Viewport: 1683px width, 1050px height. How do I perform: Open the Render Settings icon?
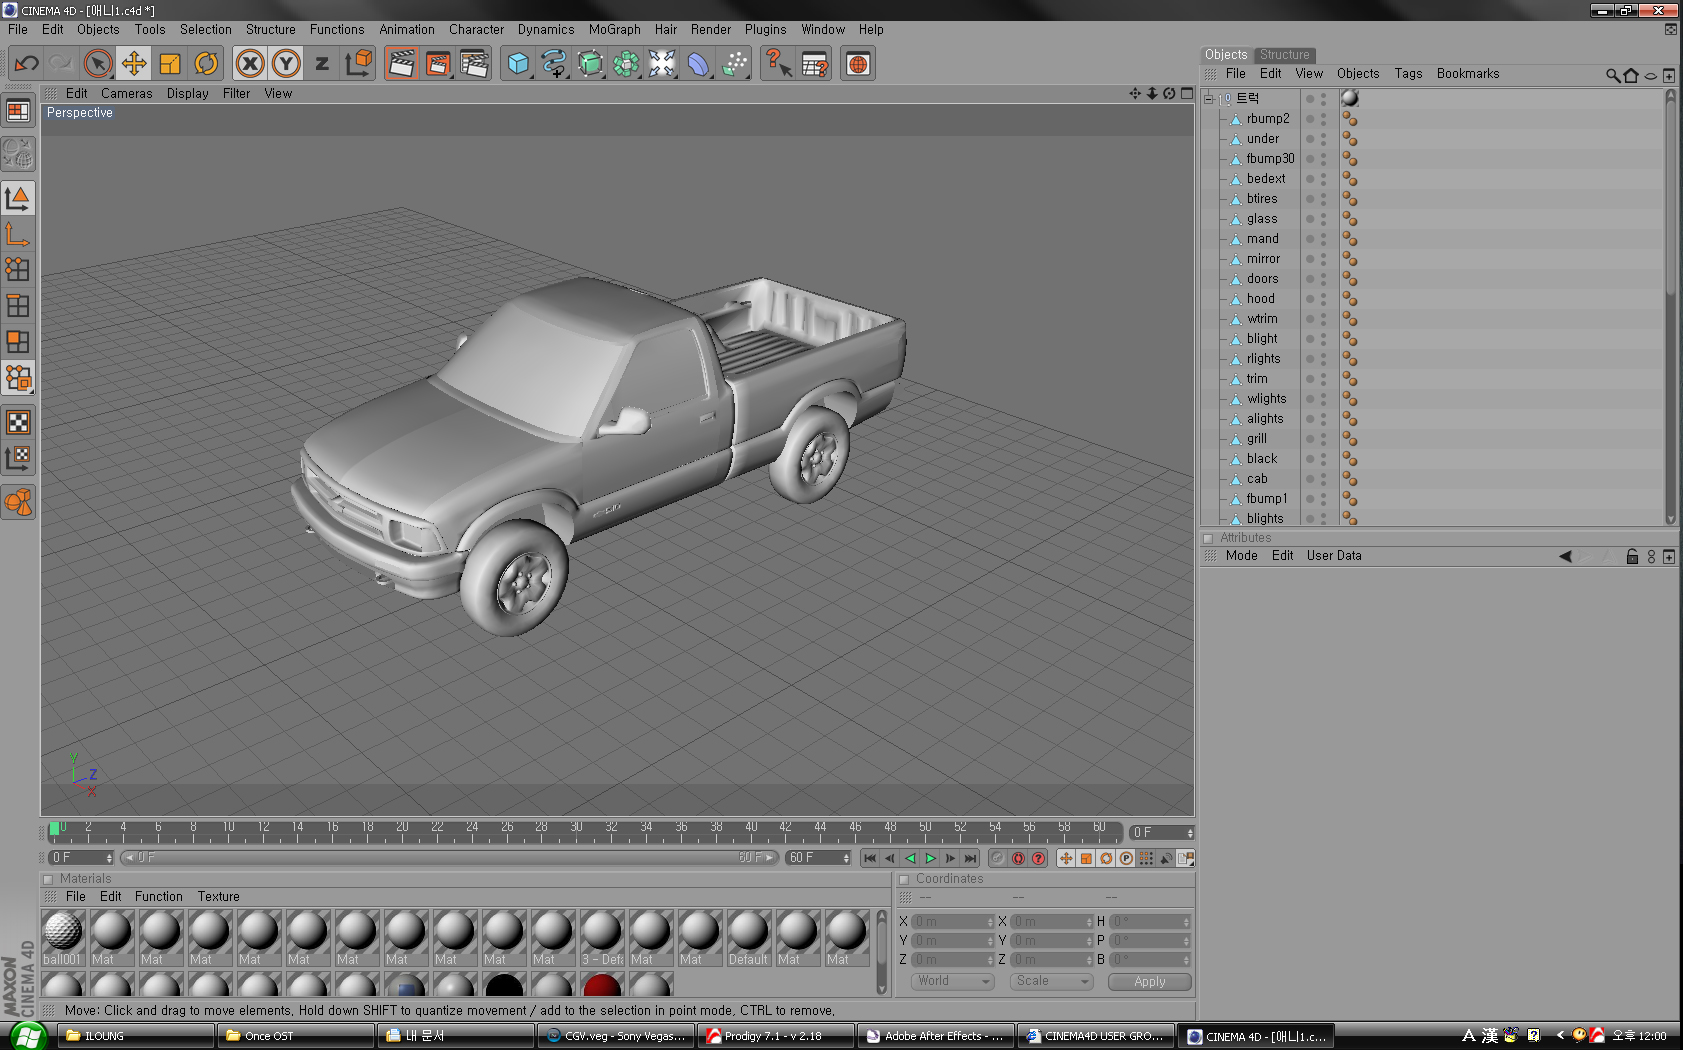tap(474, 64)
